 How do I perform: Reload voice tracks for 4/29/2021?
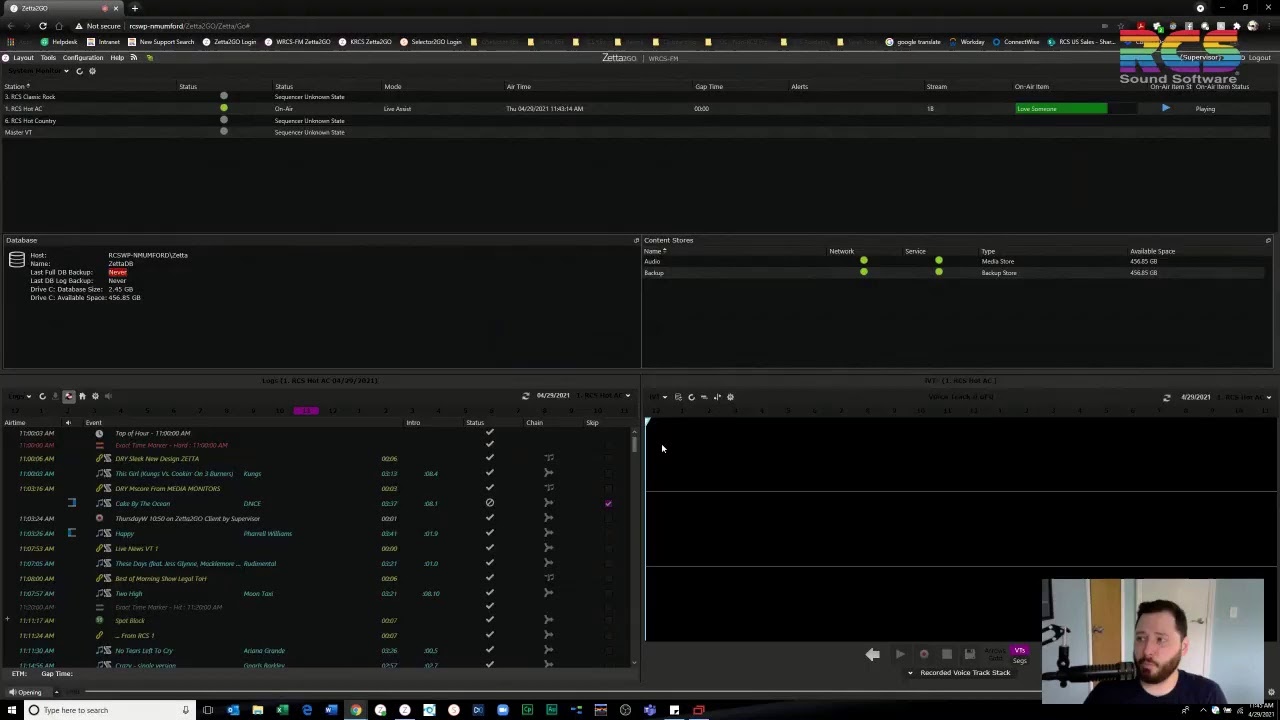pyautogui.click(x=1166, y=397)
